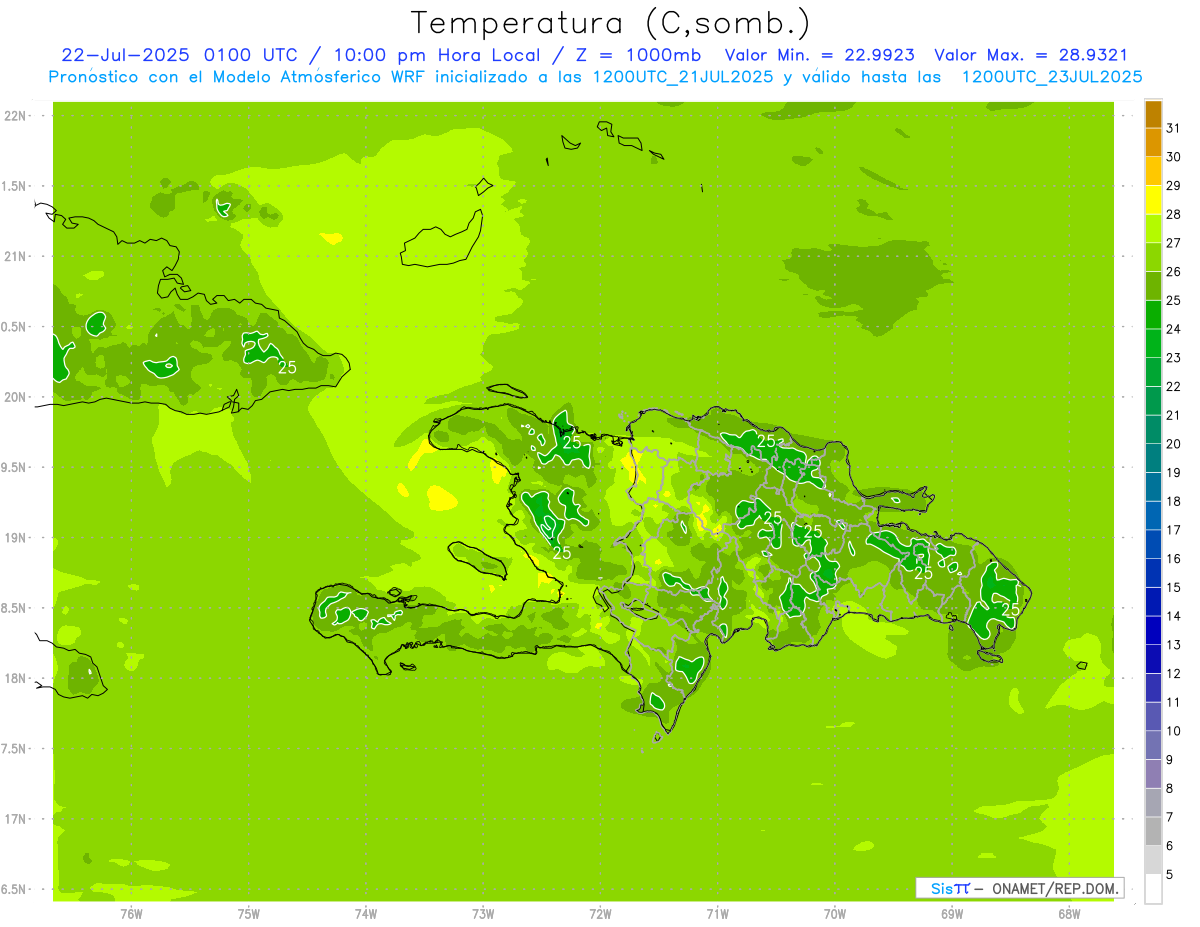Image resolution: width=1200 pixels, height=927 pixels.
Task: Pick the orange swatch between 30 and 31
Action: tap(1153, 143)
